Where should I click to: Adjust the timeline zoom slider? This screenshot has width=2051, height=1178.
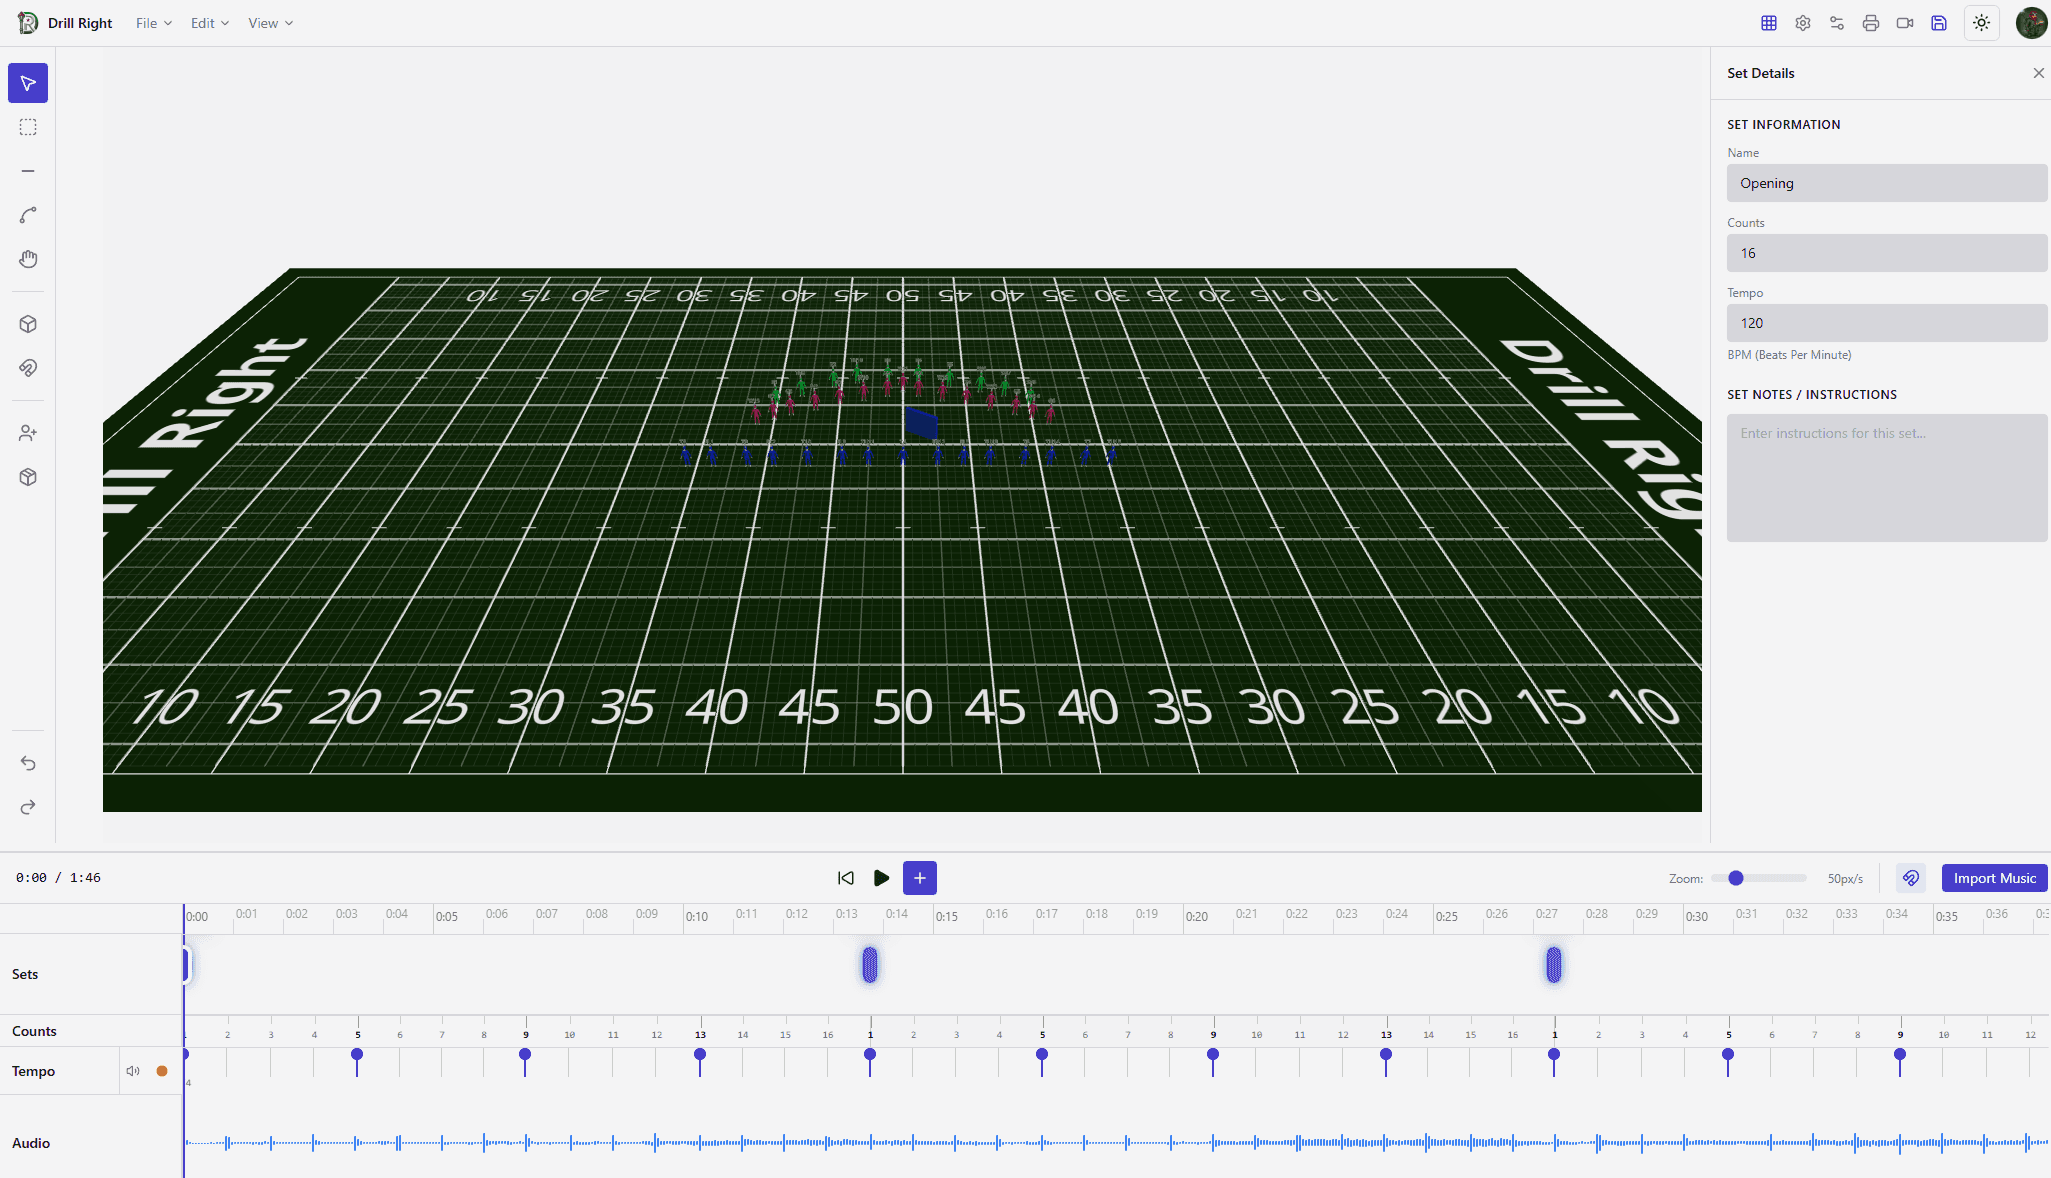click(1736, 878)
